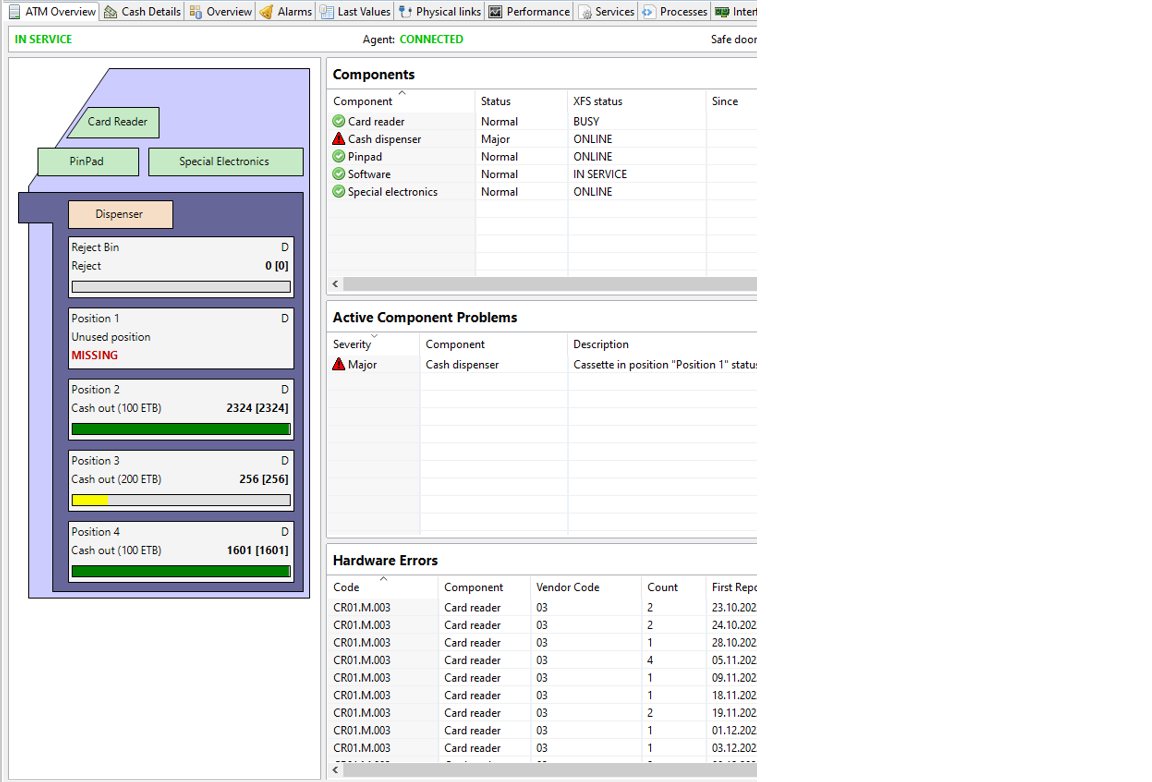Click the Physical links tab icon
The image size is (1152, 782).
click(x=405, y=12)
